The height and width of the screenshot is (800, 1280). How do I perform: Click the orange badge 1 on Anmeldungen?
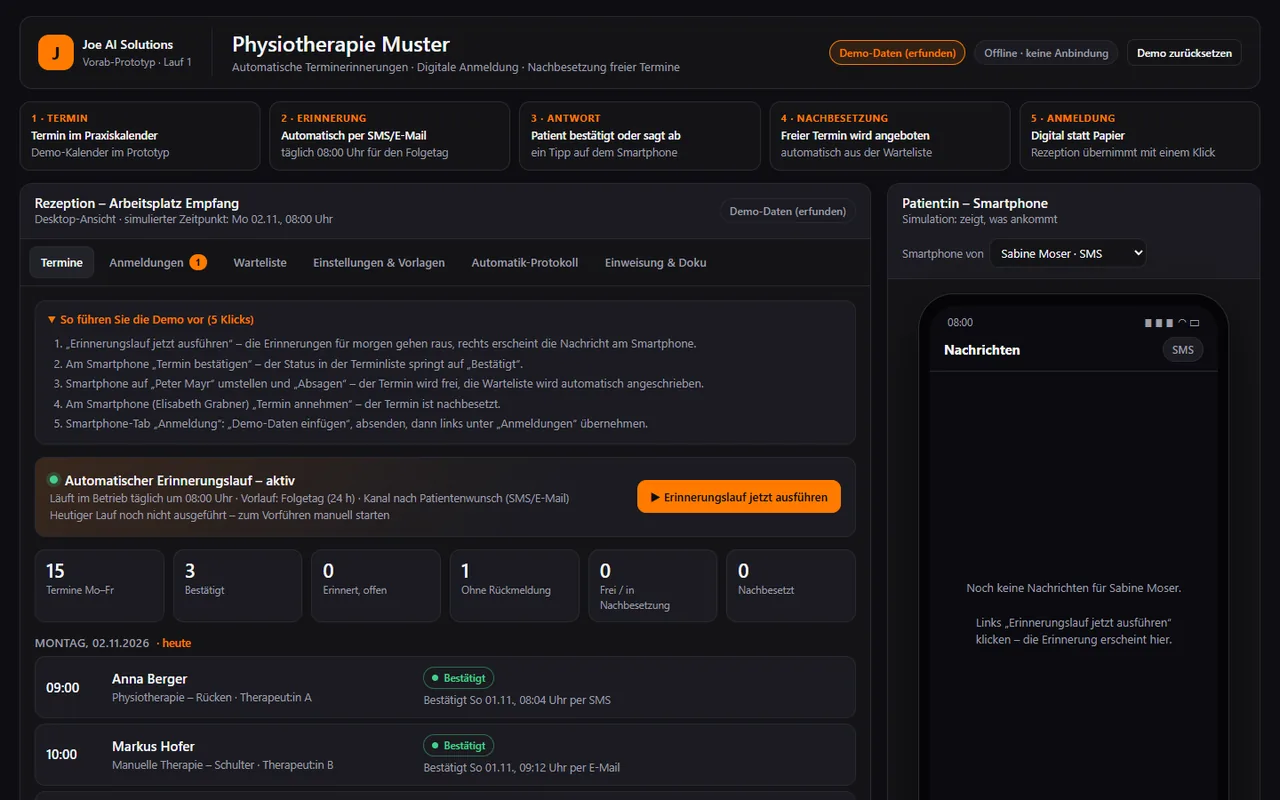point(198,262)
